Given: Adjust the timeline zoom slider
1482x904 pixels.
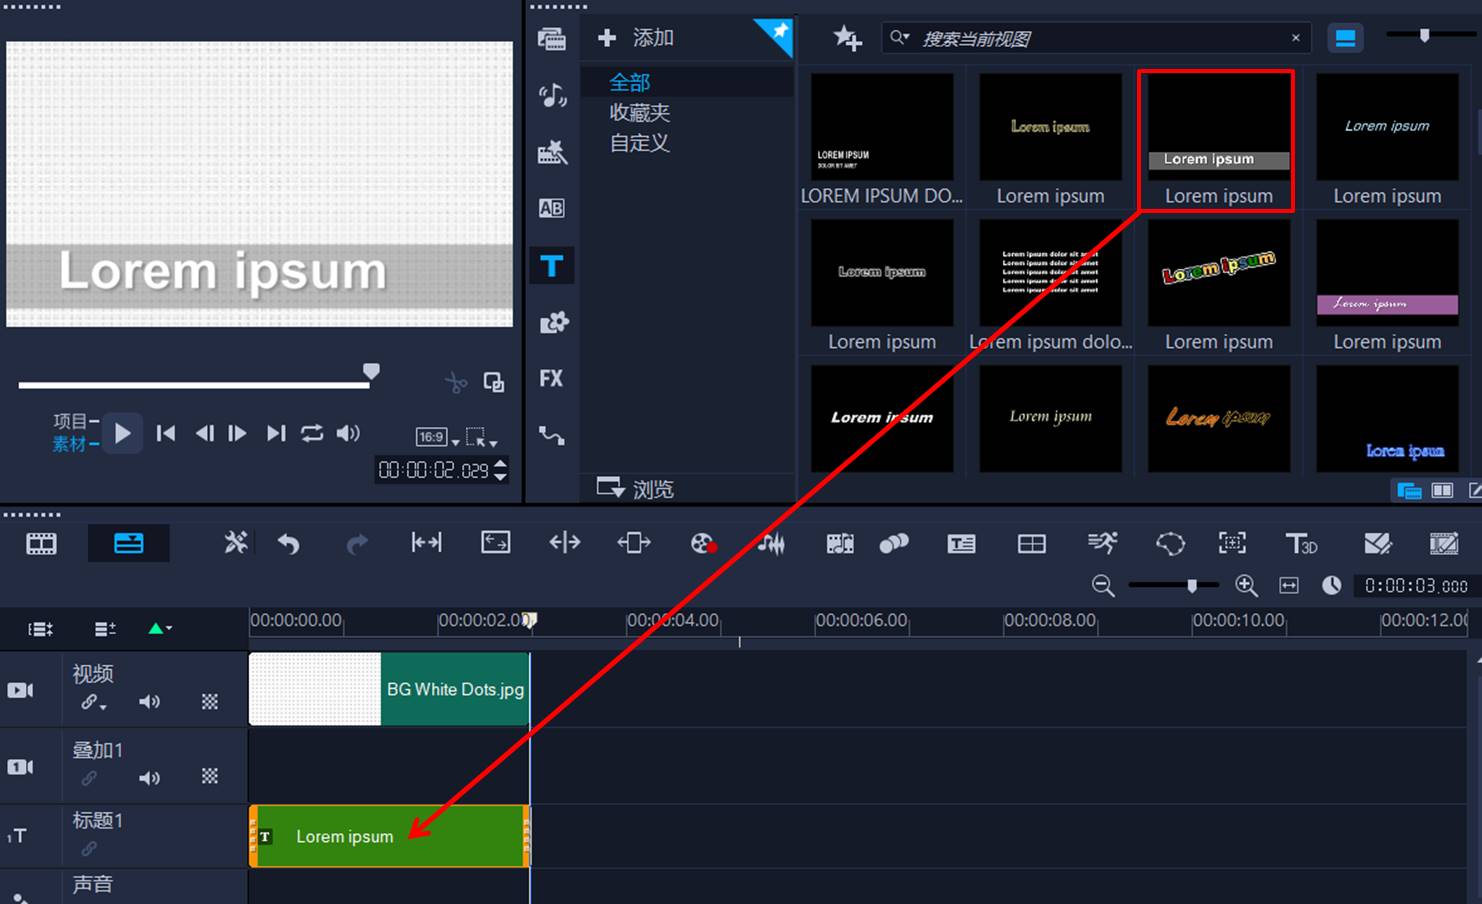Looking at the screenshot, I should tap(1192, 586).
